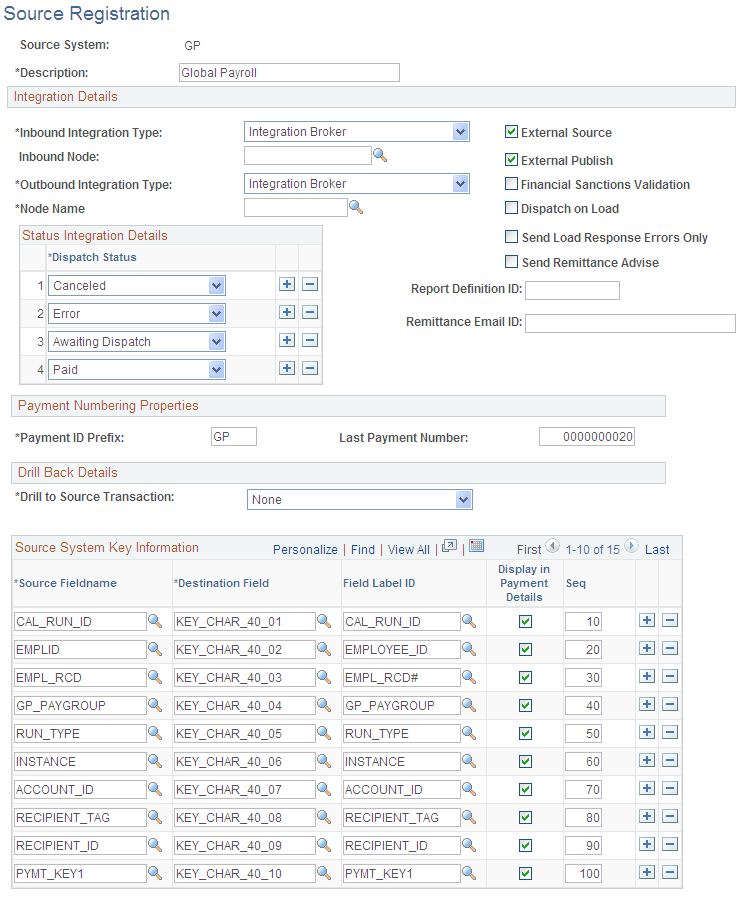Screen dimensions: 743x897
Task: Open the EMPLOYEE_ID Field Label lookup
Action: point(469,649)
